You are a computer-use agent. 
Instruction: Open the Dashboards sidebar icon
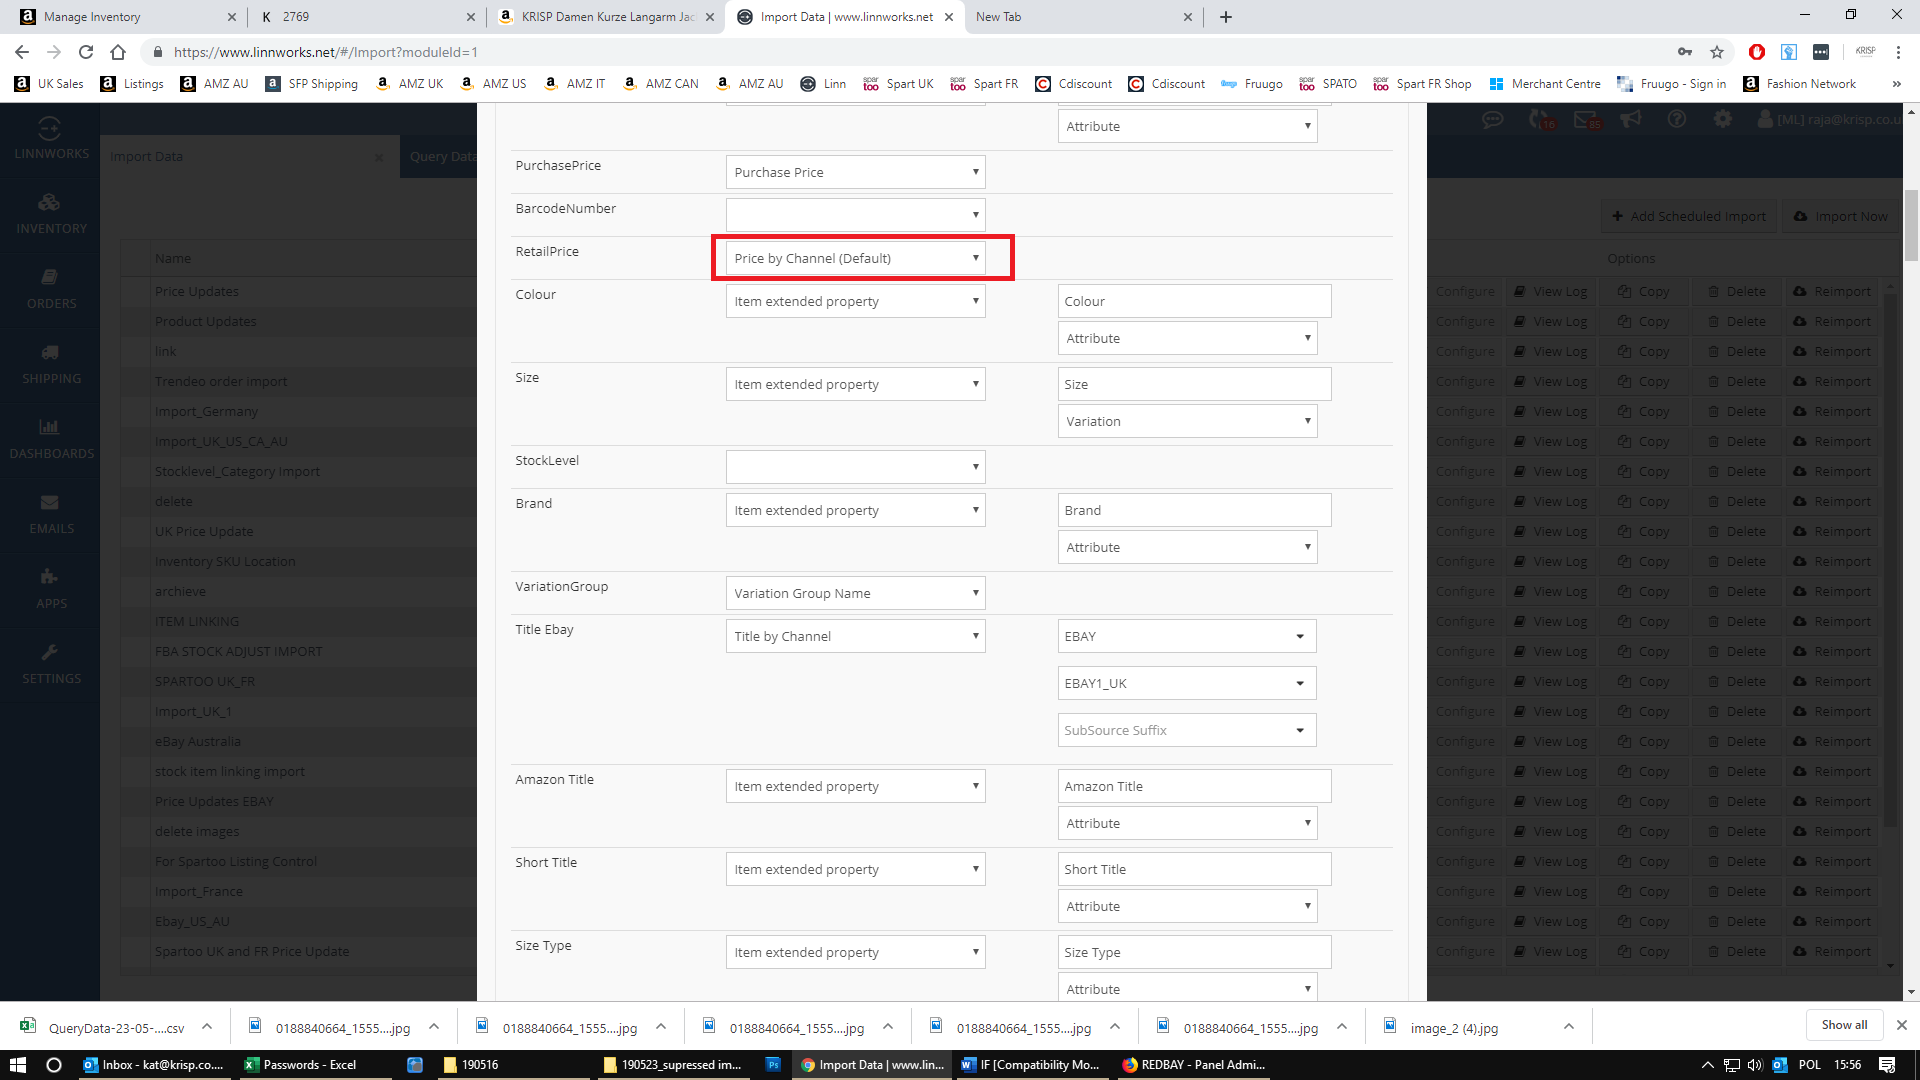(50, 428)
